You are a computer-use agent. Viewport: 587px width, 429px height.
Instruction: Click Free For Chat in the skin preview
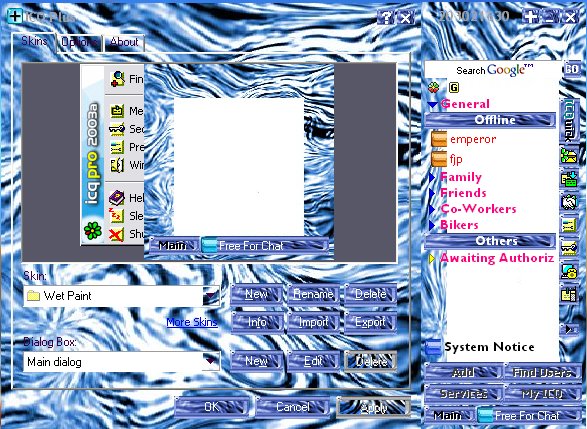(265, 246)
